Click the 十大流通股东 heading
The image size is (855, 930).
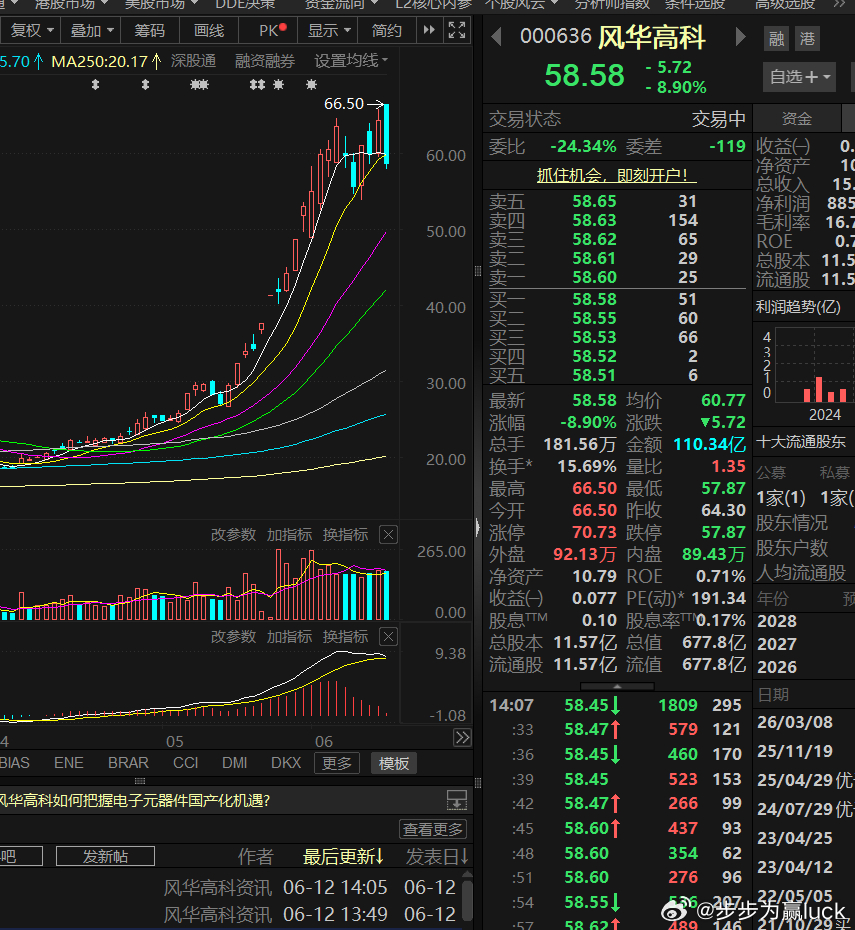point(800,442)
